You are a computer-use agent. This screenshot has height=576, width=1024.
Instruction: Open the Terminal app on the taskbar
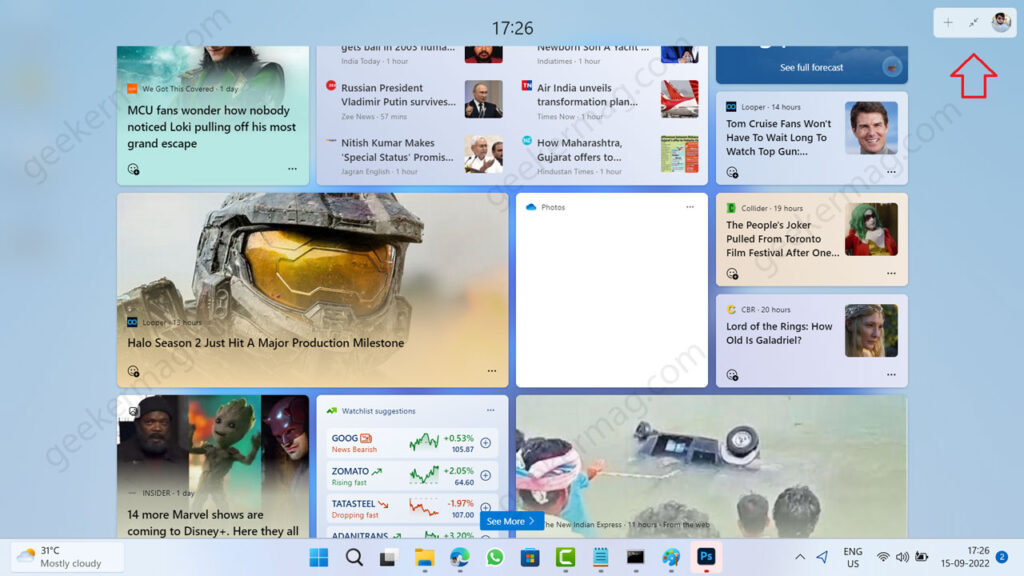coord(635,557)
